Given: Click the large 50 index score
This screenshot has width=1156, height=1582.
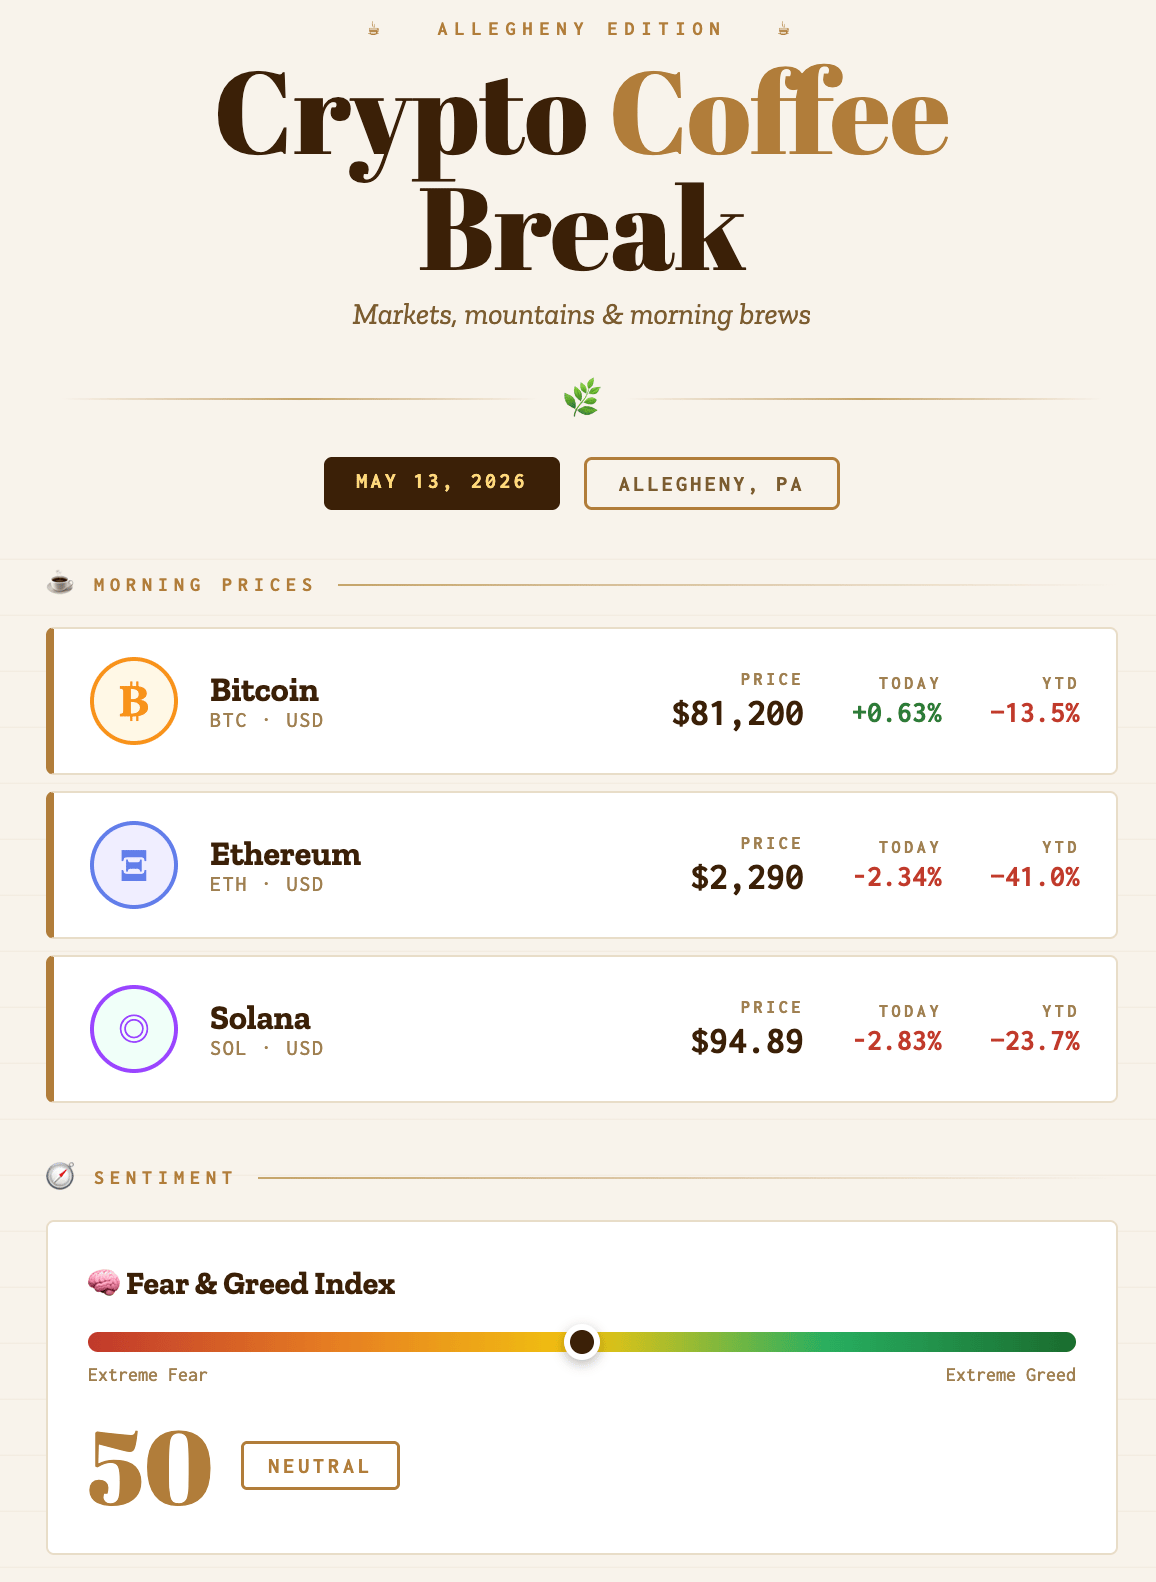Looking at the screenshot, I should click(x=150, y=1467).
